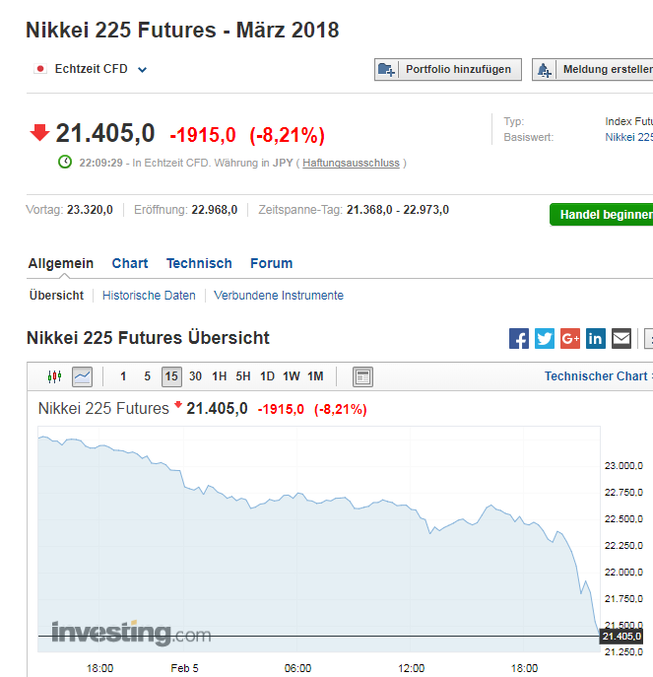Share on Facebook icon
The width and height of the screenshot is (653, 677).
[x=519, y=338]
